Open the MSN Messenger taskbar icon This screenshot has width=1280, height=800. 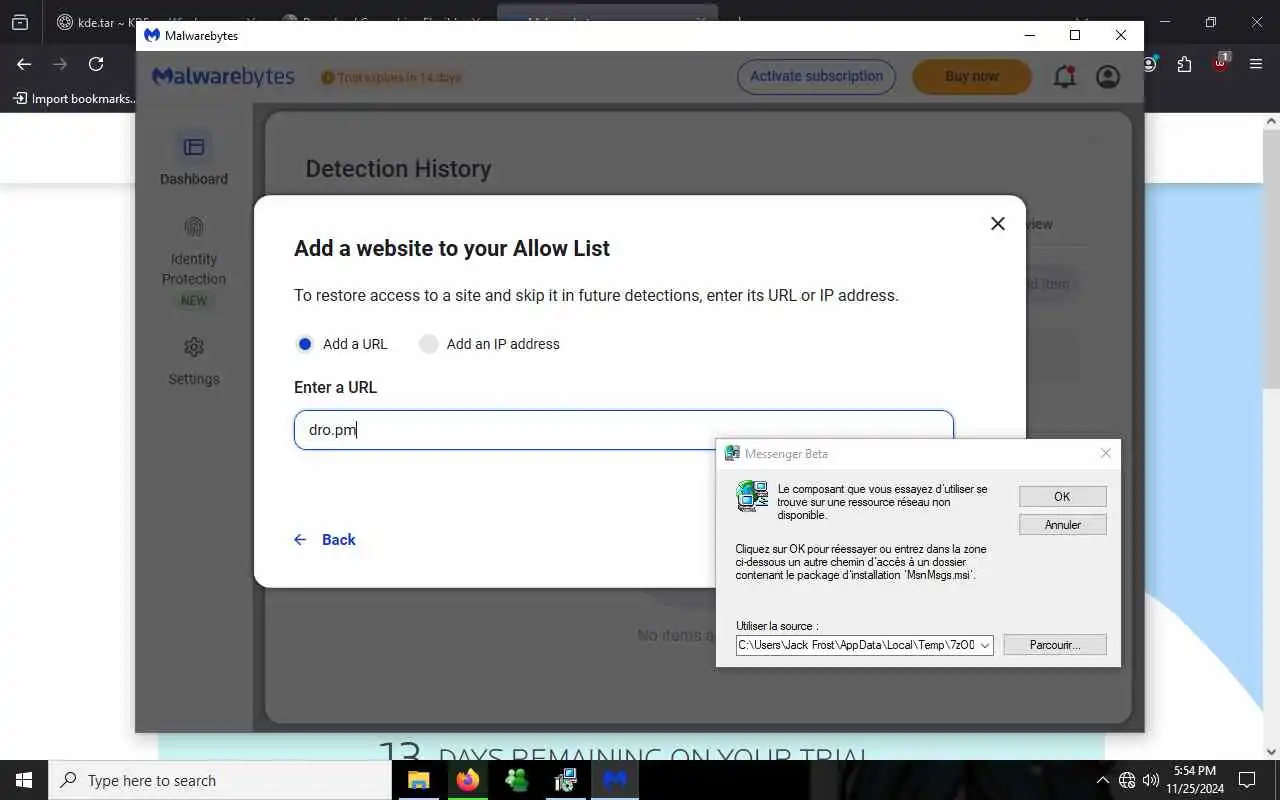[x=516, y=780]
